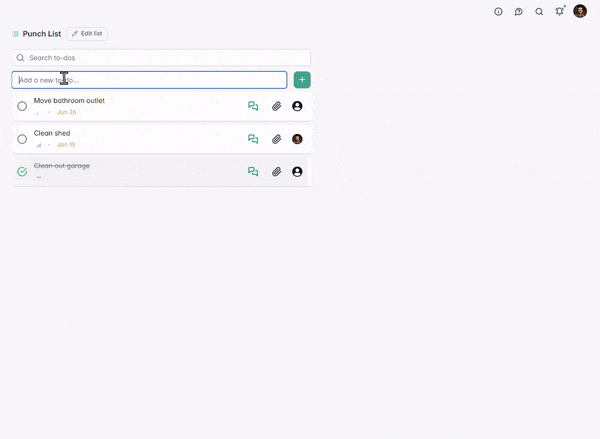This screenshot has width=600, height=439.
Task: Open the info icon in top bar
Action: pos(498,11)
